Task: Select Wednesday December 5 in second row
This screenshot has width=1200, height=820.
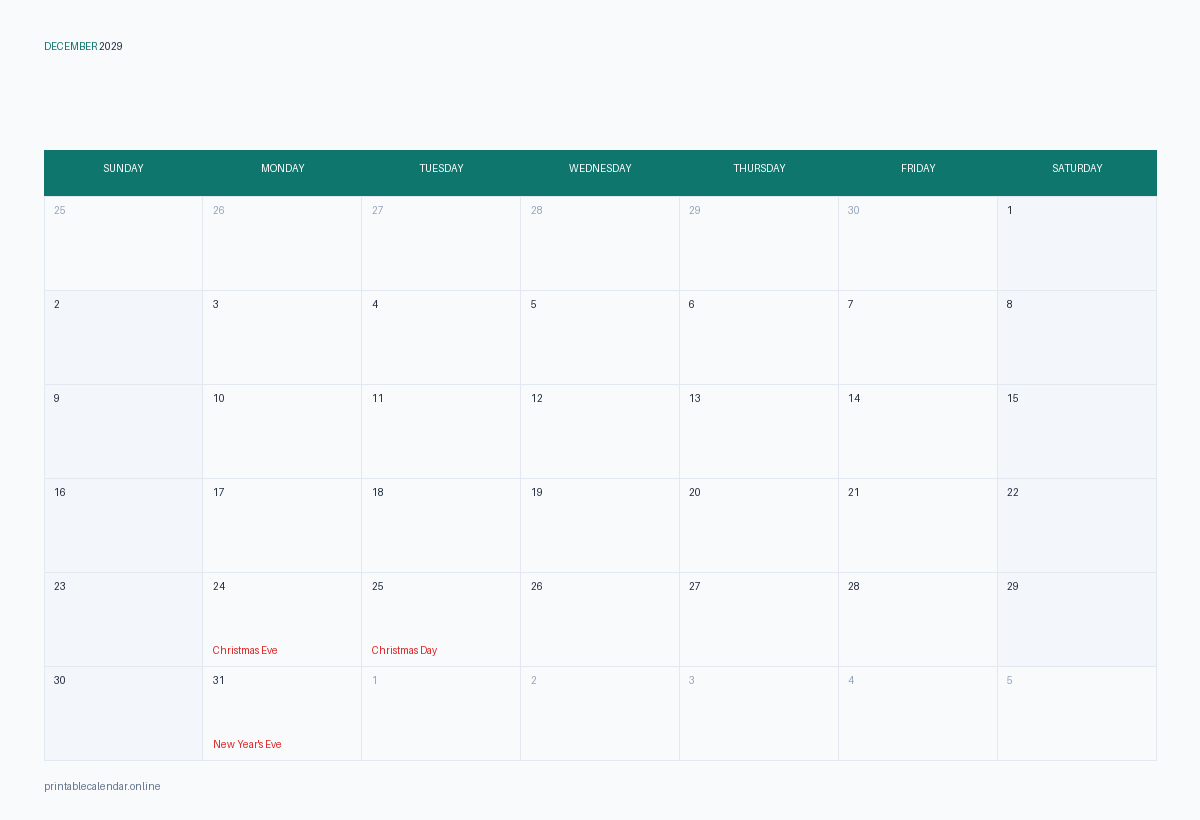Action: (600, 337)
